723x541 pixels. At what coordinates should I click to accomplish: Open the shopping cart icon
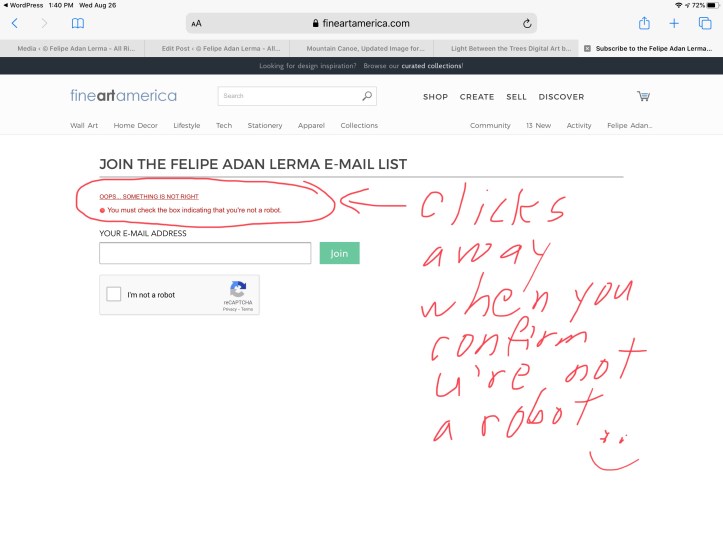tap(643, 97)
